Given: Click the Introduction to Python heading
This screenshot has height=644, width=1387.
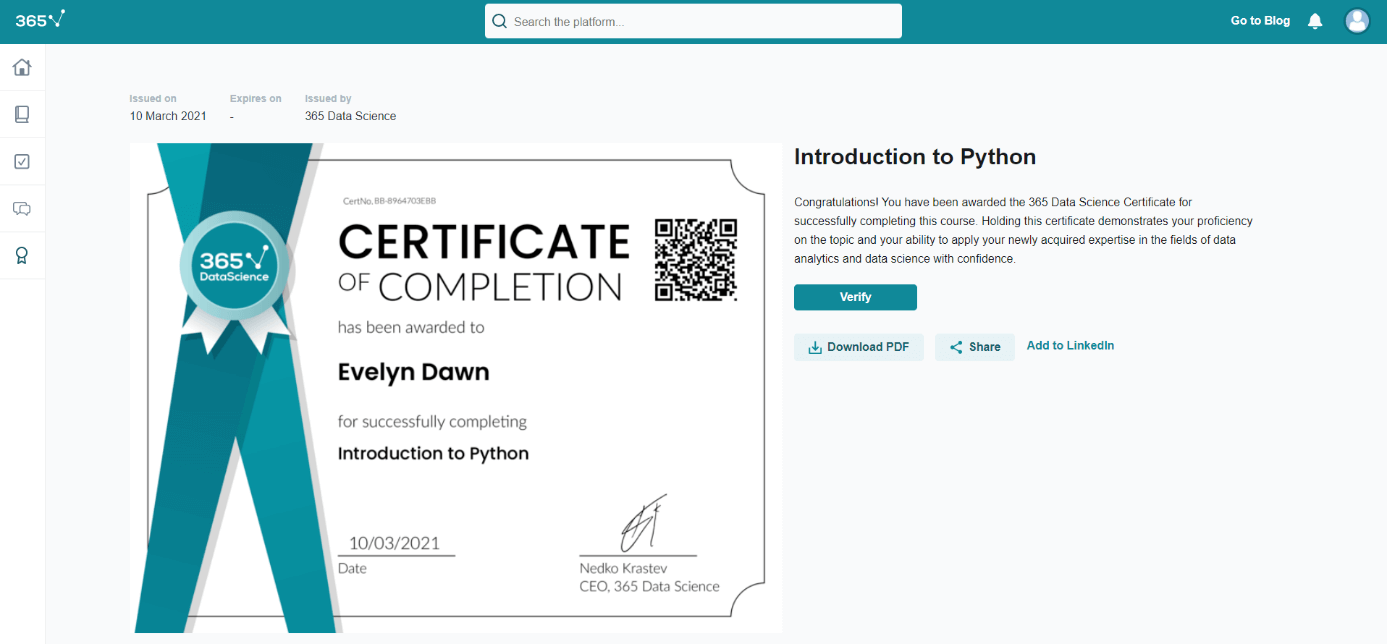Looking at the screenshot, I should 914,157.
